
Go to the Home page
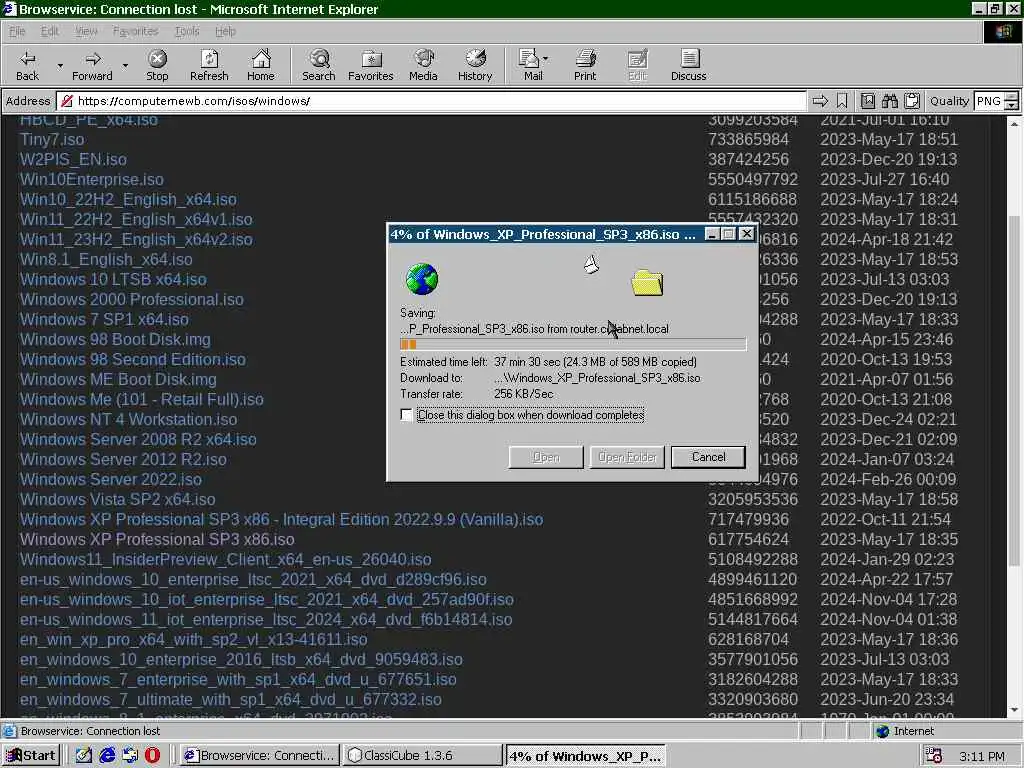coord(261,65)
